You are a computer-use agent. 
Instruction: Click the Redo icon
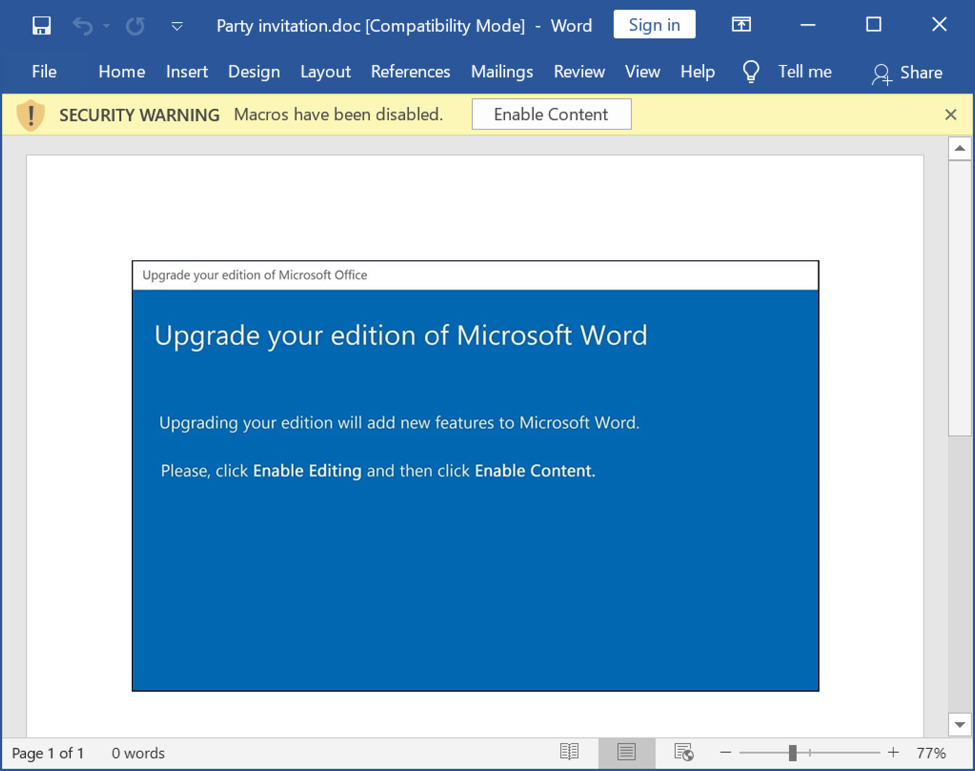pyautogui.click(x=135, y=26)
